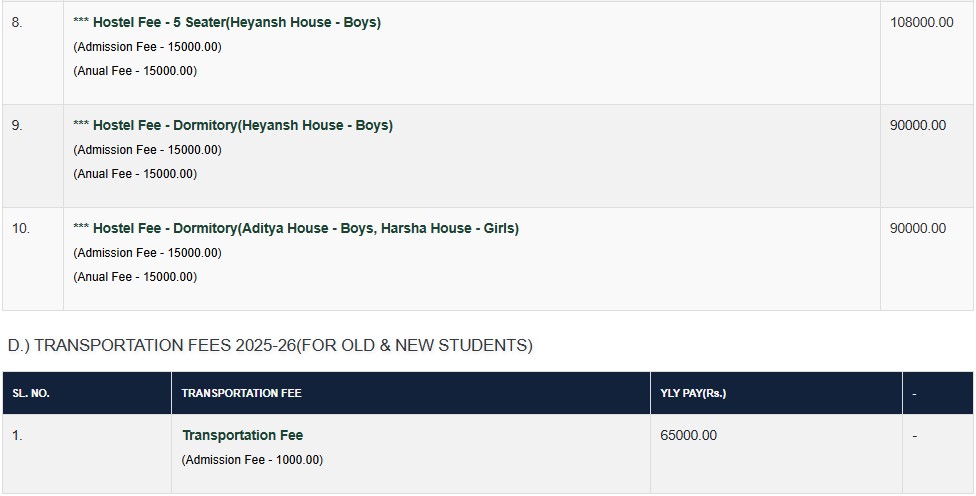
Task: Select the 108000.00 hostel fee amount
Action: point(921,22)
